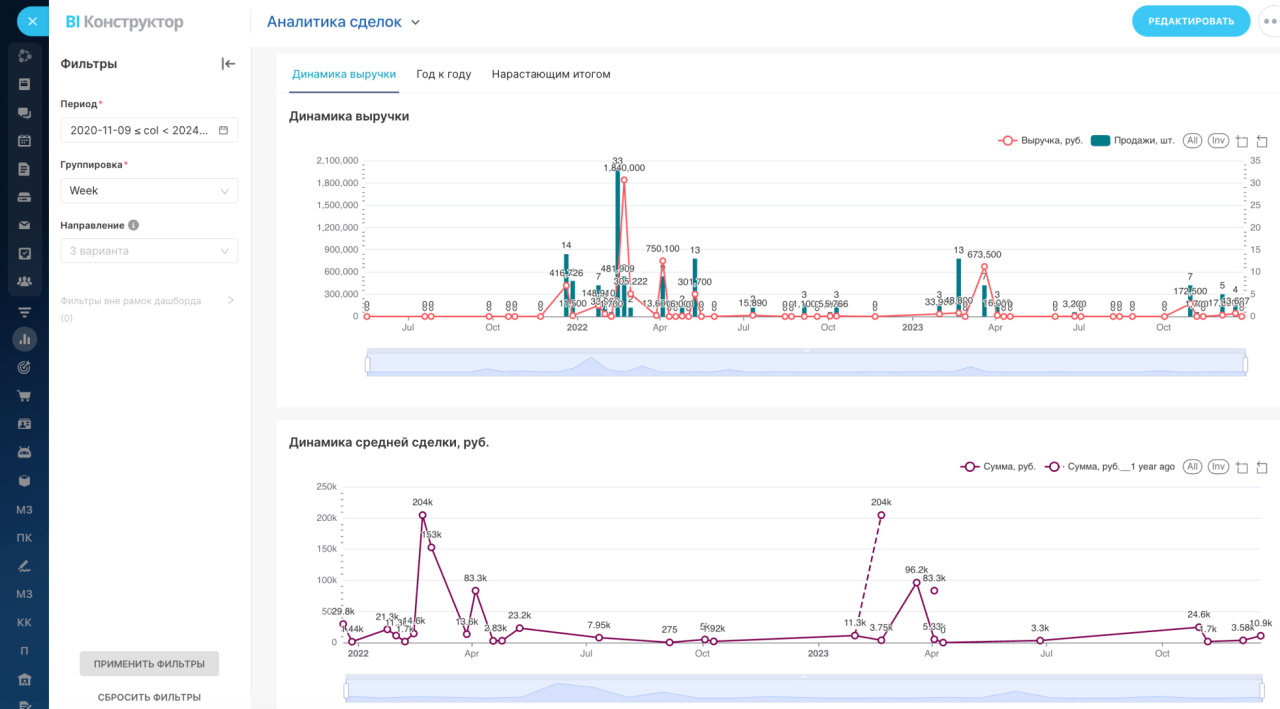1280x709 pixels.
Task: Click the РЕДАКТИРОВАТЬ button
Action: click(x=1191, y=21)
